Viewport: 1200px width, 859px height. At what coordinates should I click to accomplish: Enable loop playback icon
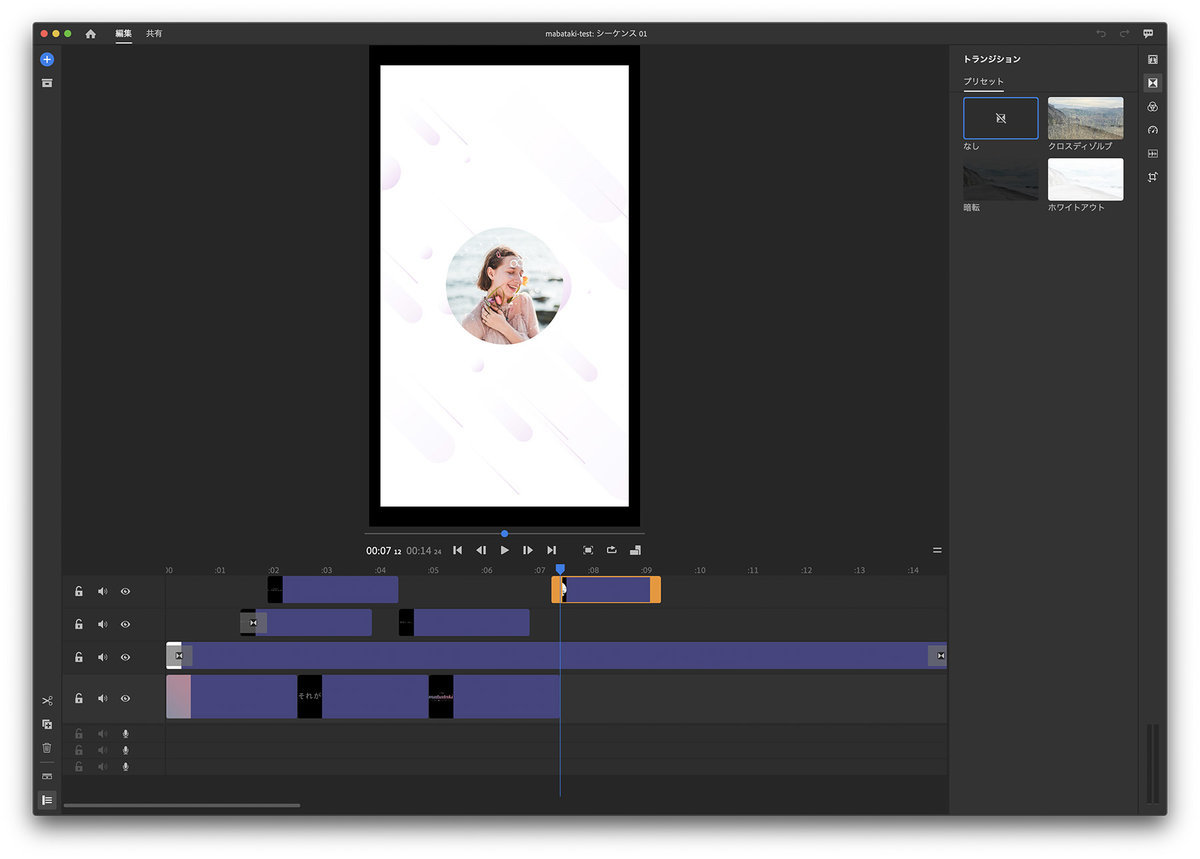tap(611, 550)
